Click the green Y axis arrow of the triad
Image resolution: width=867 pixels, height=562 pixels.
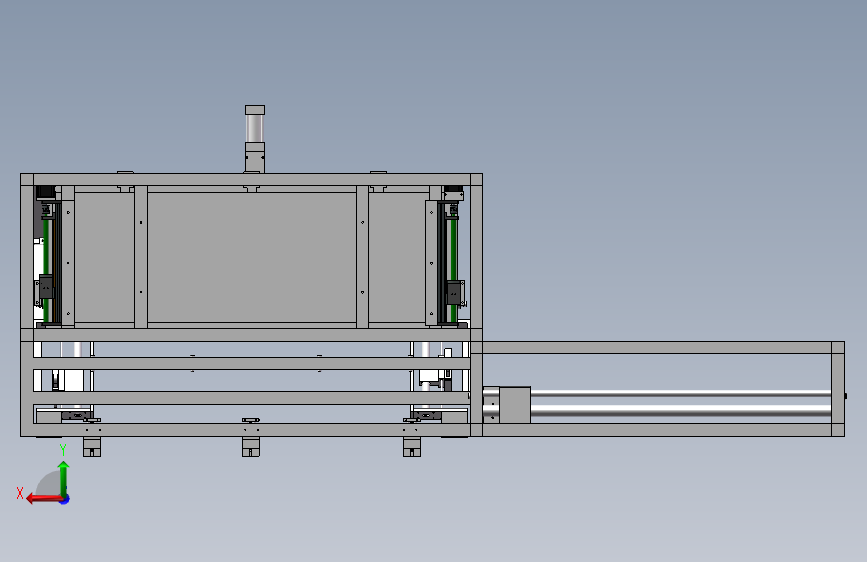point(64,478)
